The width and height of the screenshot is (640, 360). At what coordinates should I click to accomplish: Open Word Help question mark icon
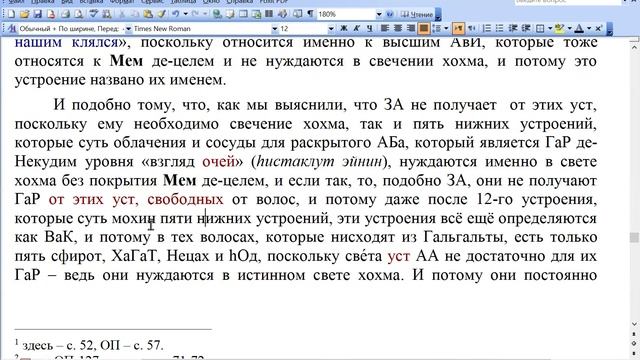390,14
